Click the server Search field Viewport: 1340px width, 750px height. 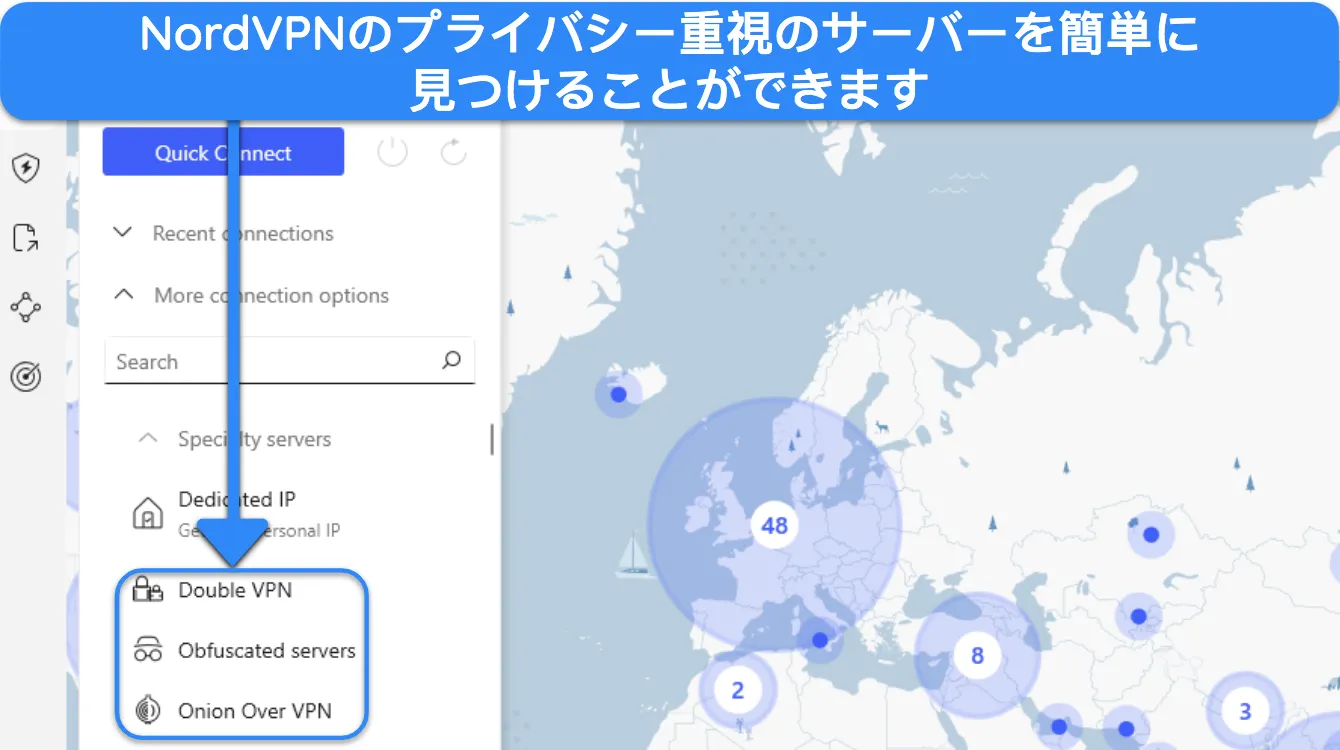pyautogui.click(x=289, y=361)
